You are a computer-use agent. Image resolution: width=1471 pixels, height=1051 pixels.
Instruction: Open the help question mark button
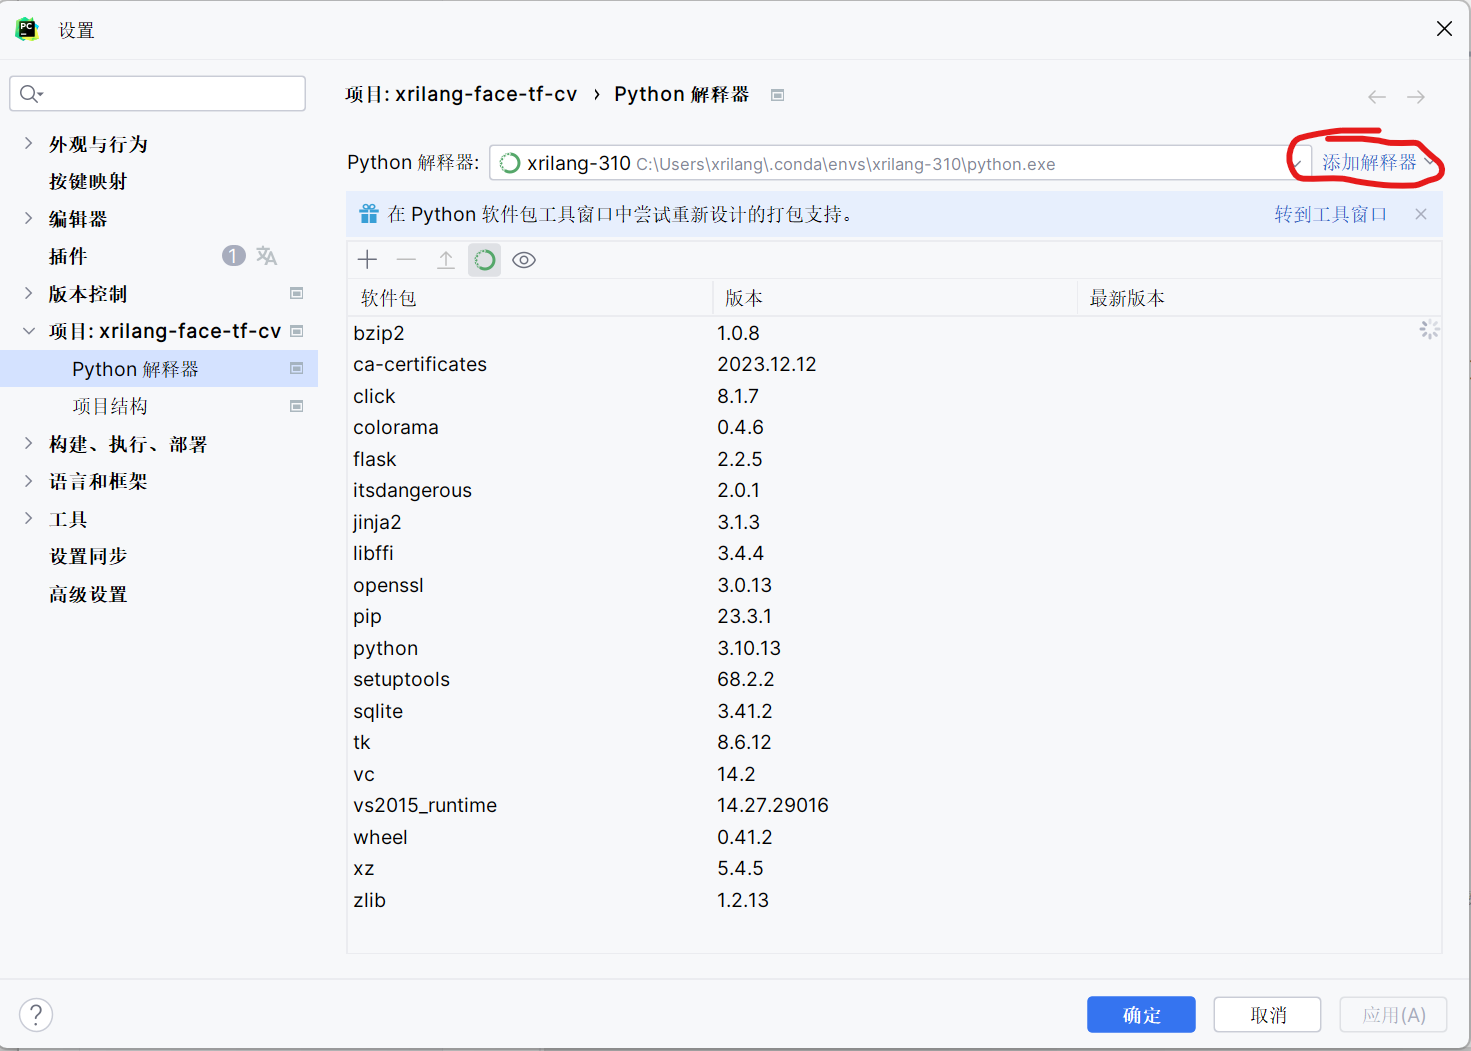pyautogui.click(x=36, y=1015)
